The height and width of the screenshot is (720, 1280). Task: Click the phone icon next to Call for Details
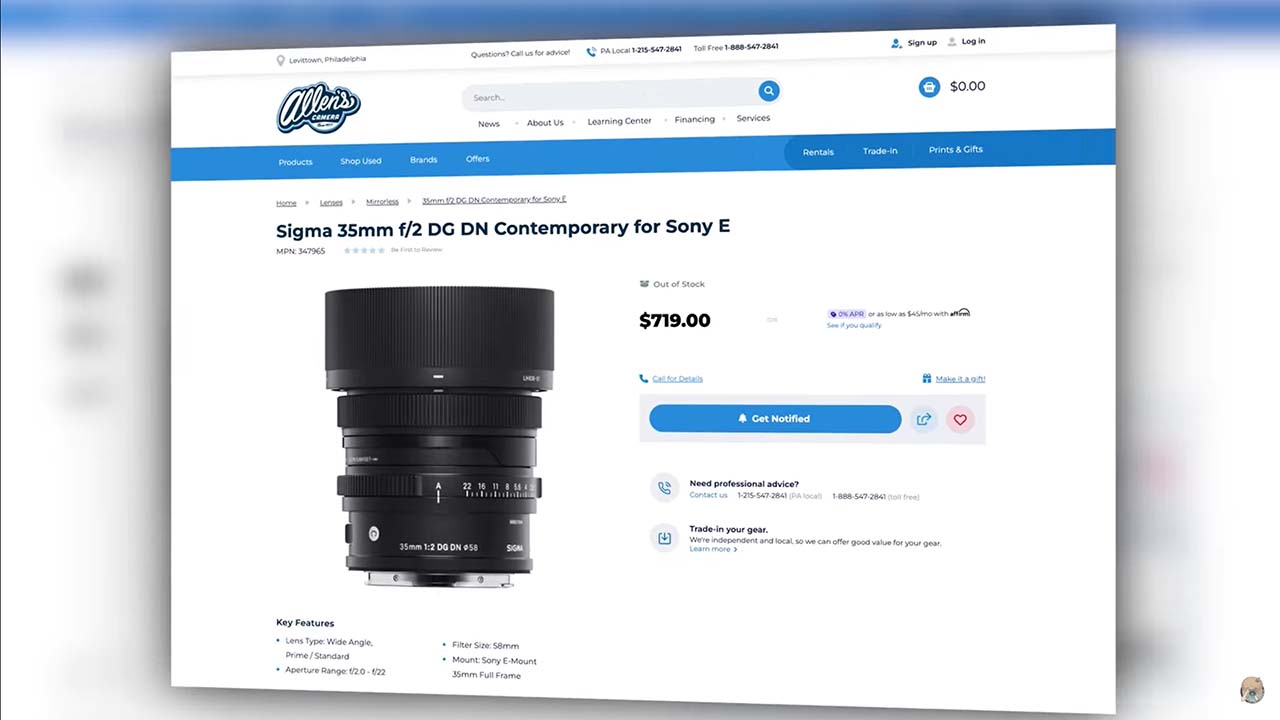pyautogui.click(x=643, y=379)
